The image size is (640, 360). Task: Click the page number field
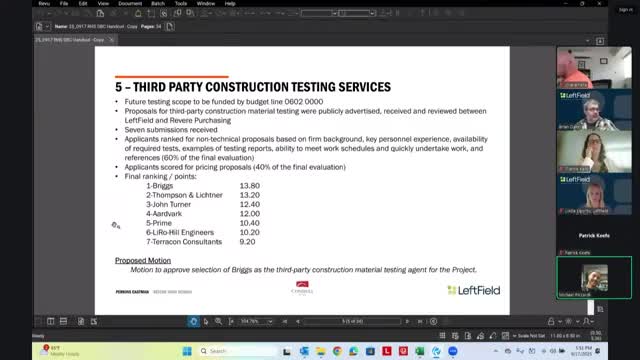pyautogui.click(x=352, y=322)
